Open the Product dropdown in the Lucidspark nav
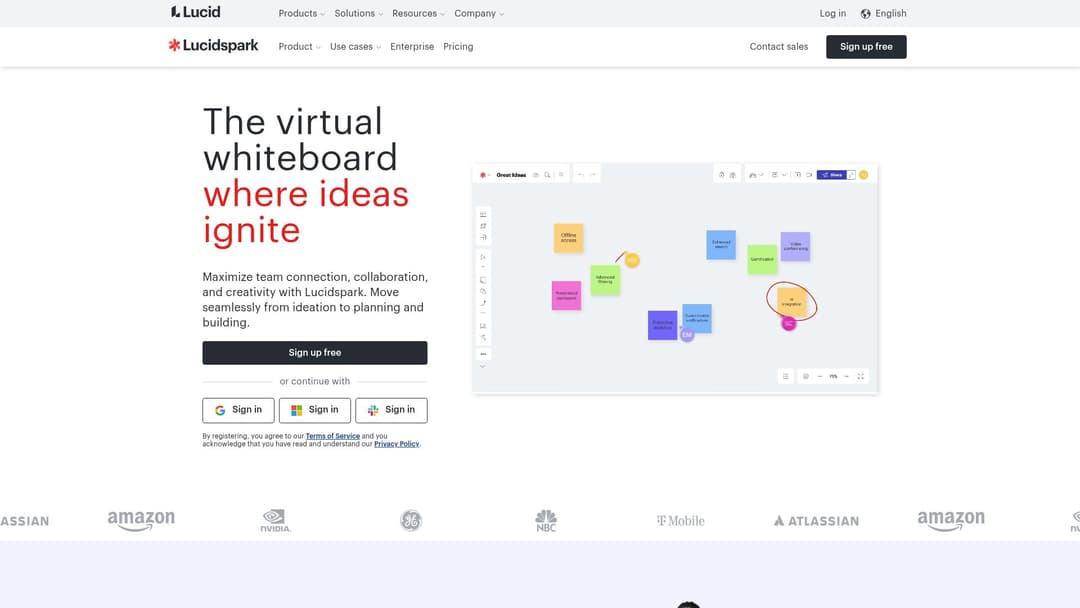 pyautogui.click(x=300, y=47)
